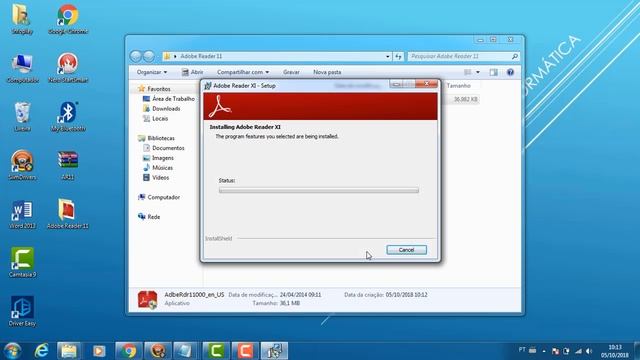Toggle the preview pane button in Explorer
640x360 pixels.
[x=493, y=72]
